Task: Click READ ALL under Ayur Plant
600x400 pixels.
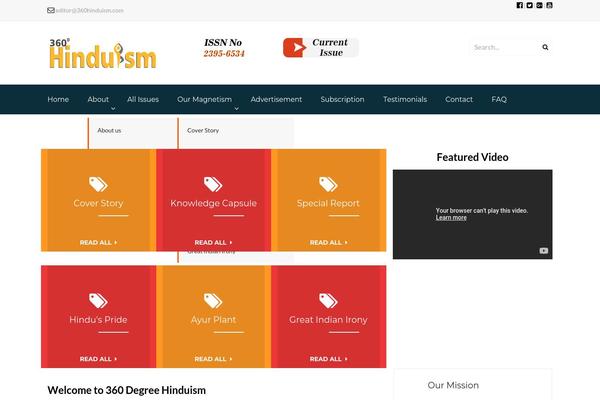Action: click(x=213, y=359)
